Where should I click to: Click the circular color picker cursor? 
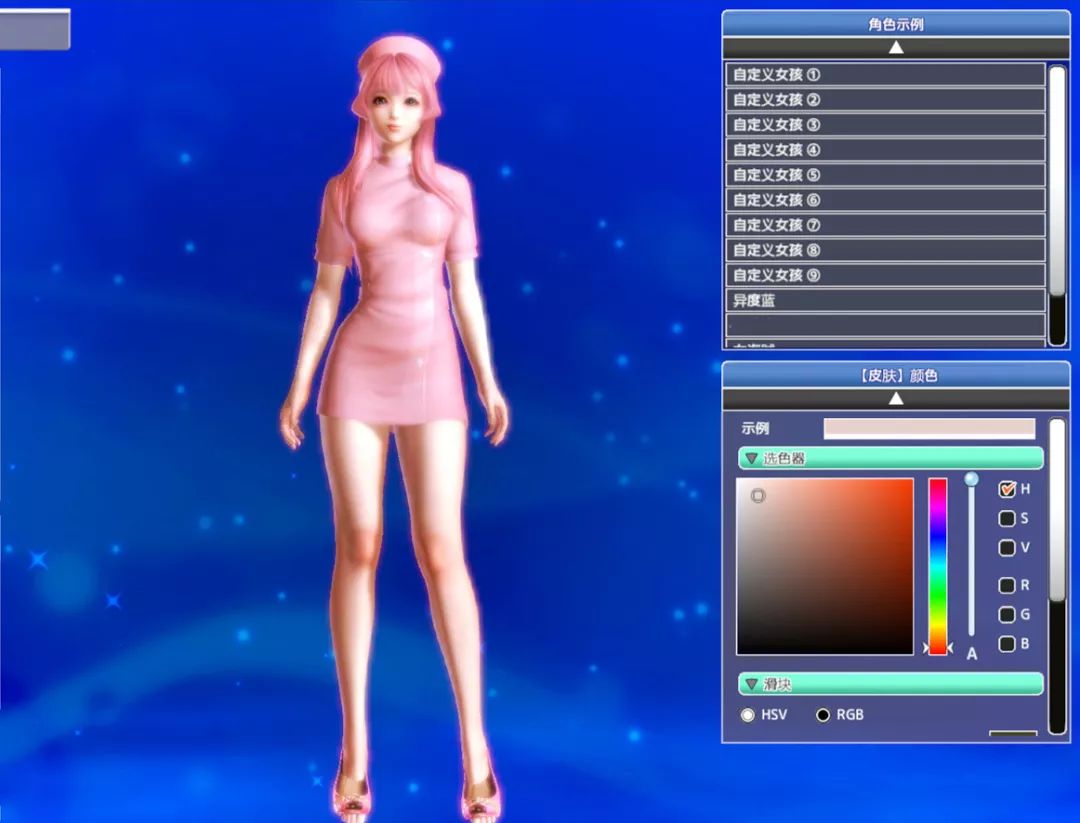click(758, 495)
